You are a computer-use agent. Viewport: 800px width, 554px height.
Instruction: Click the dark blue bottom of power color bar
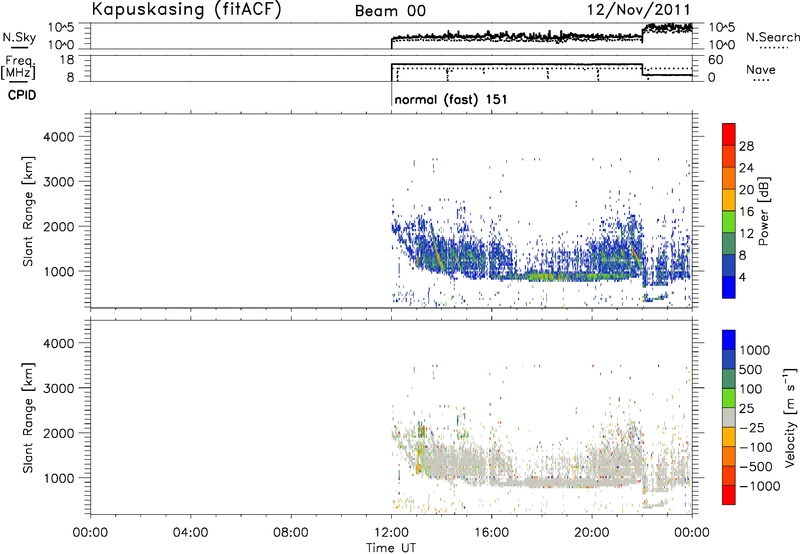729,287
